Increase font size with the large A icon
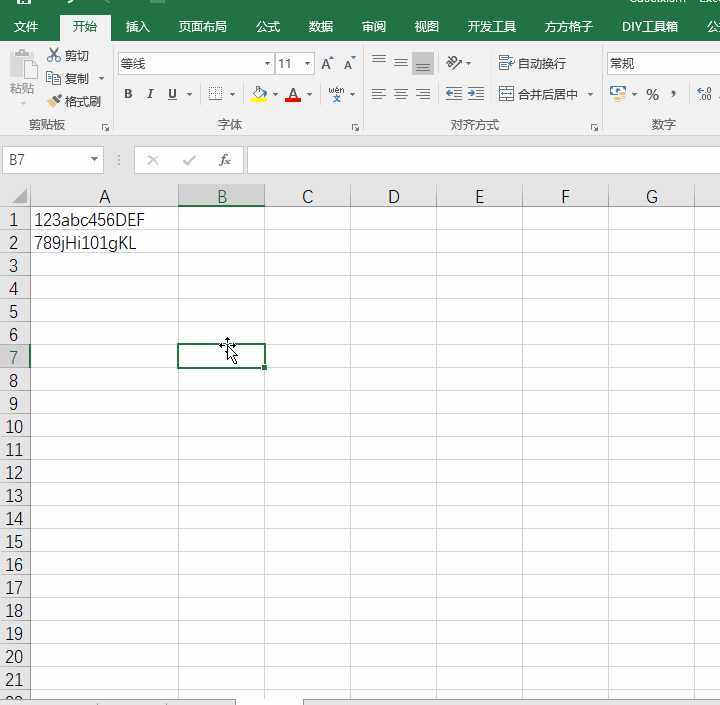This screenshot has width=720, height=705. pos(326,64)
